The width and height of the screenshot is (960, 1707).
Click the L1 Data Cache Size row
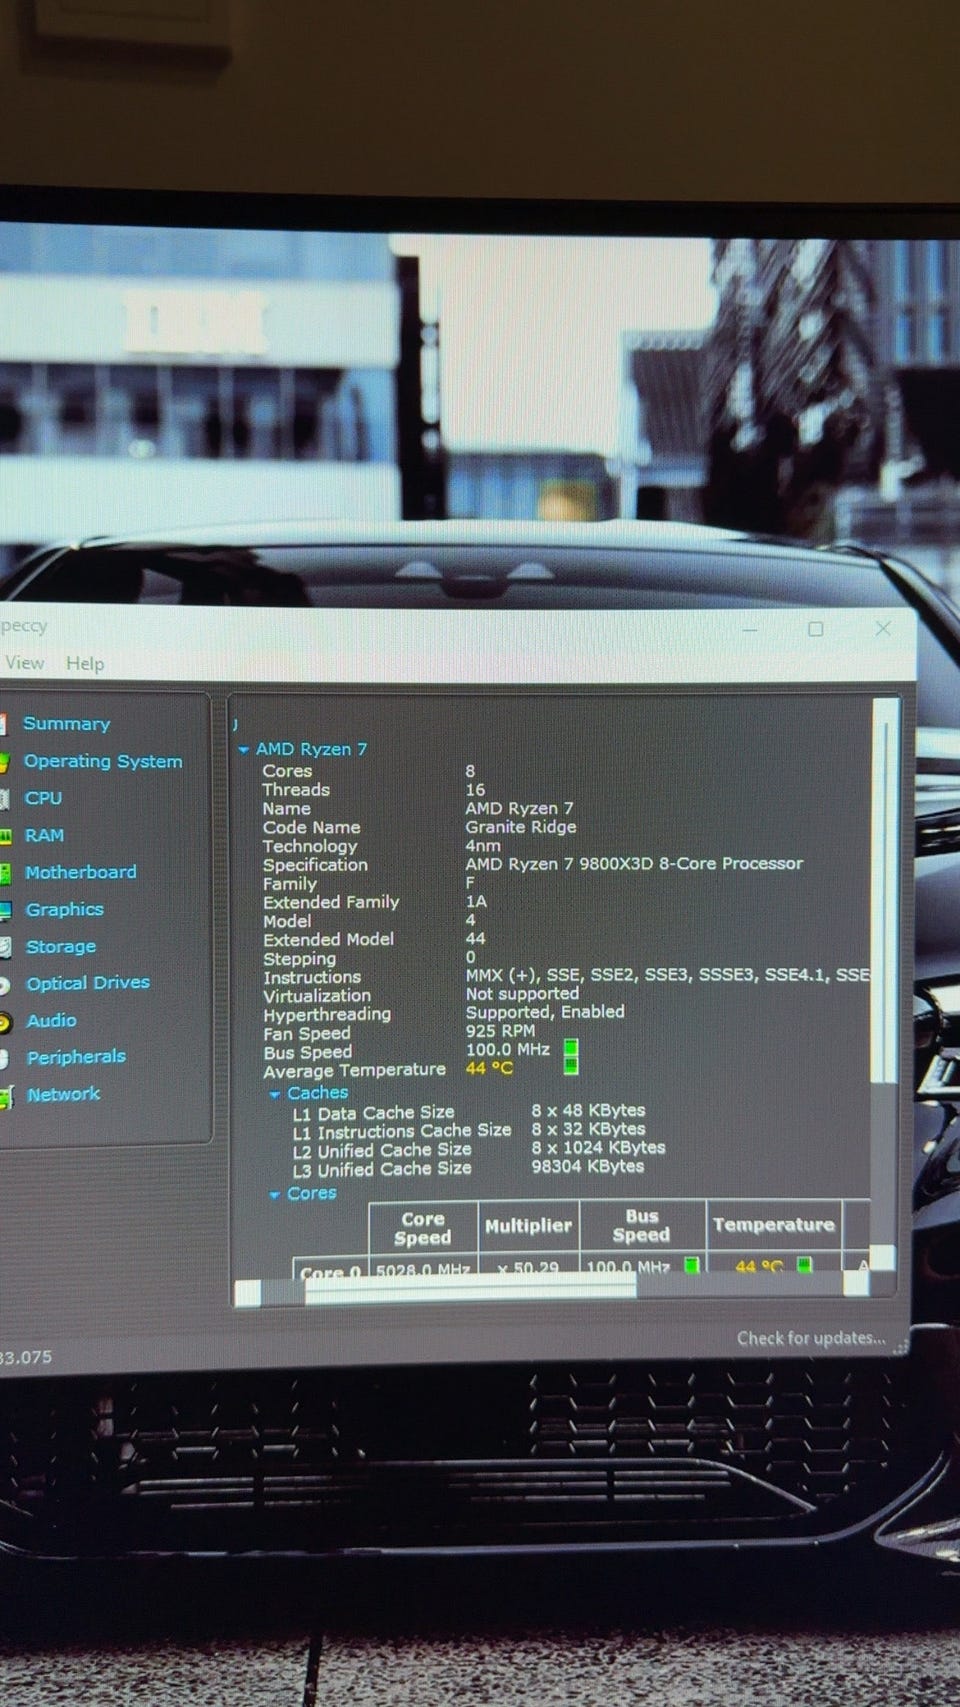tap(468, 1111)
